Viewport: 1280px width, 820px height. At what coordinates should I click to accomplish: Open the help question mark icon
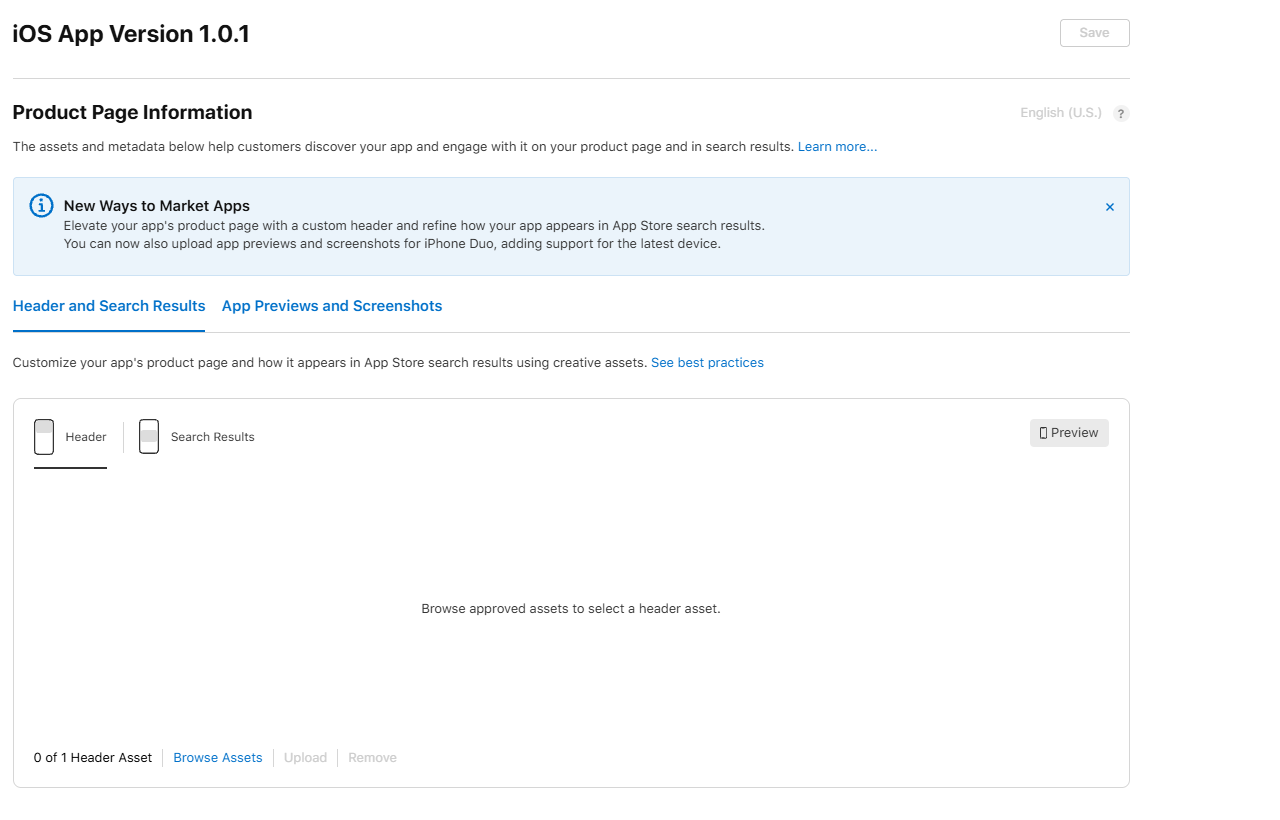(1121, 113)
